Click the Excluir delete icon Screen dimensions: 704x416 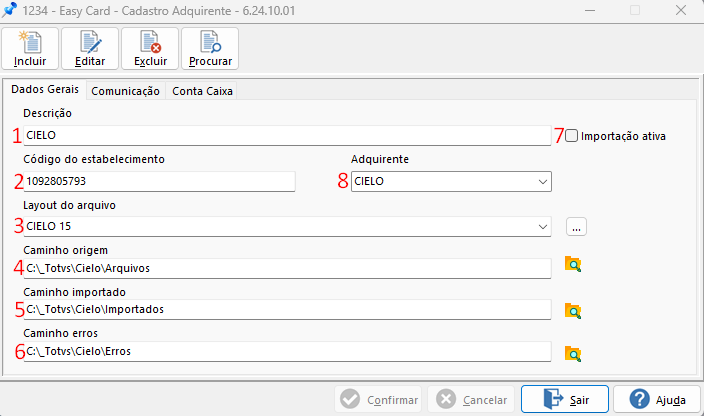click(x=150, y=43)
